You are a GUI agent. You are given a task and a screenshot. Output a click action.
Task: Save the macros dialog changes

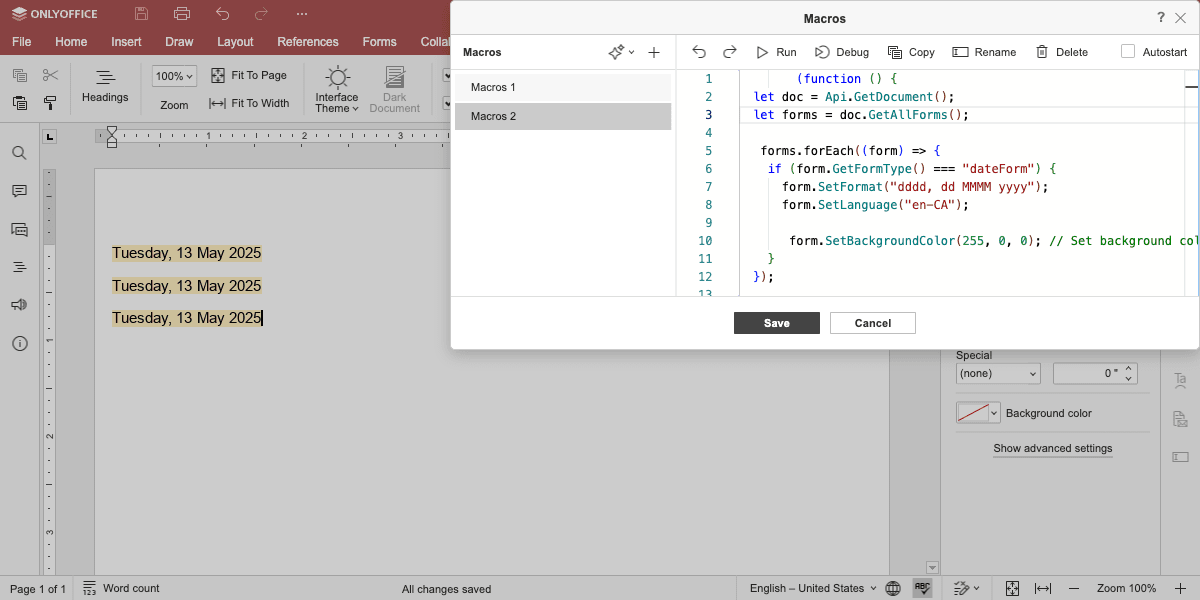pos(777,323)
